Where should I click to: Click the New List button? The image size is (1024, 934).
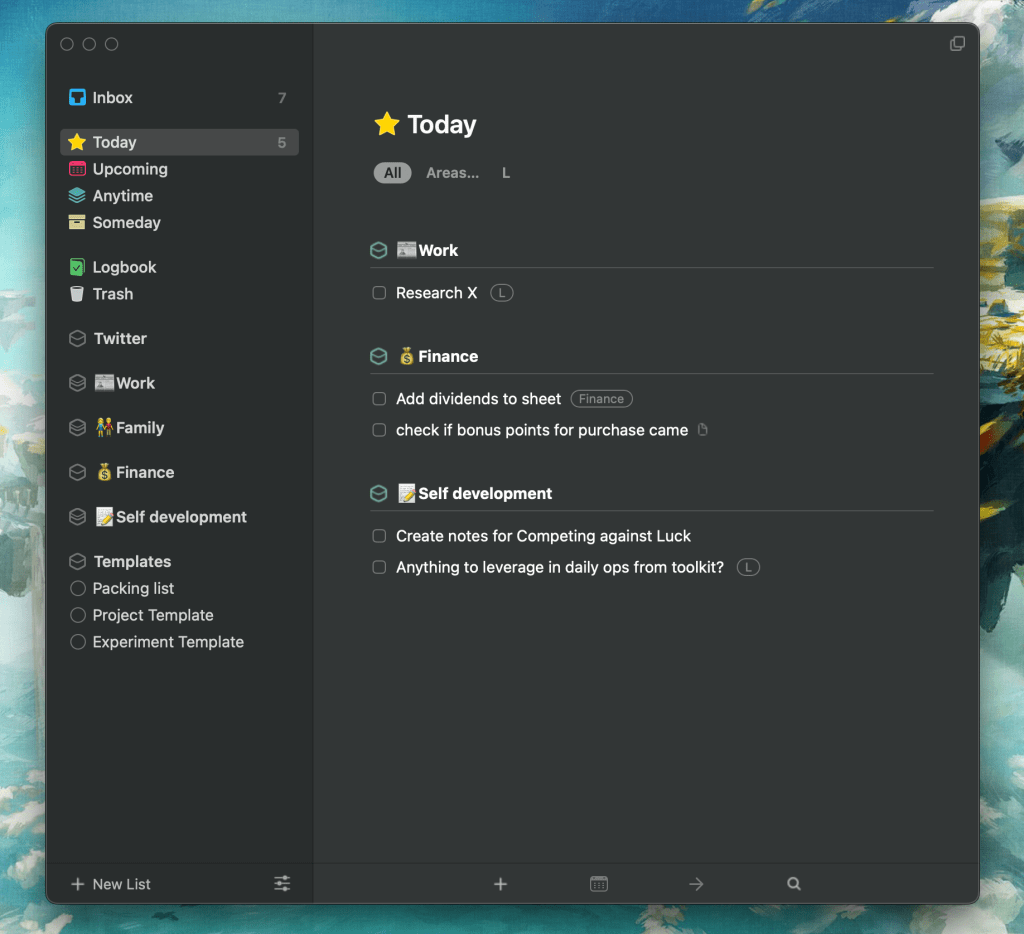[x=110, y=884]
